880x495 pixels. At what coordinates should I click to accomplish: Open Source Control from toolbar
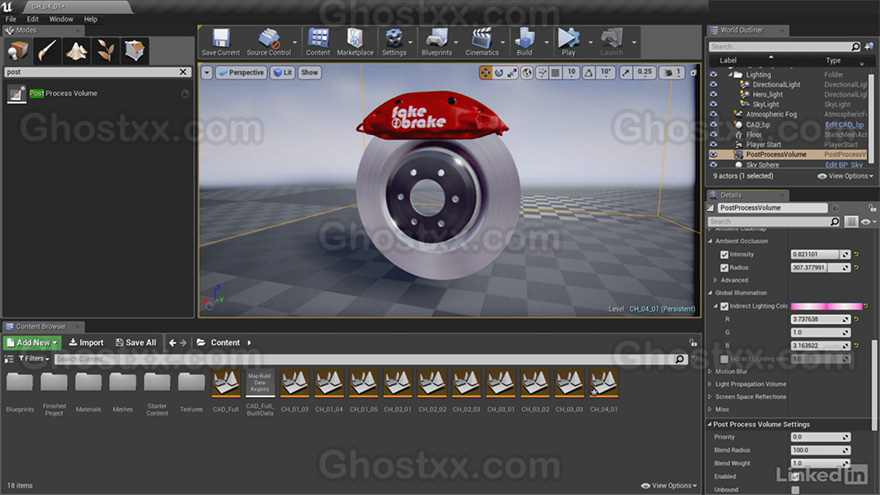pos(269,42)
